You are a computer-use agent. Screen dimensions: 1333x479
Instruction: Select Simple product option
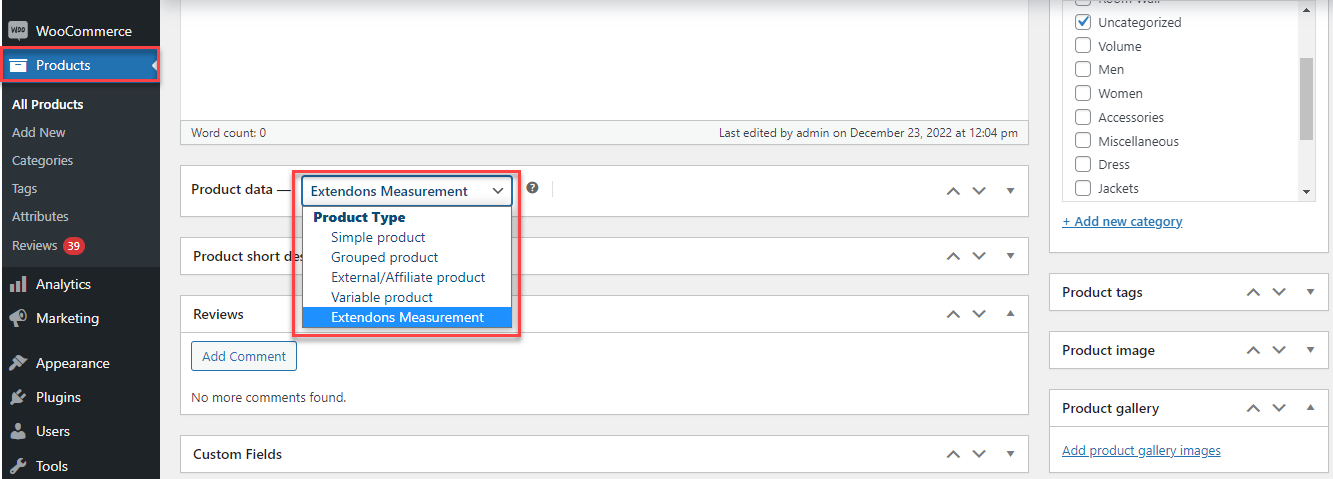tap(407, 237)
